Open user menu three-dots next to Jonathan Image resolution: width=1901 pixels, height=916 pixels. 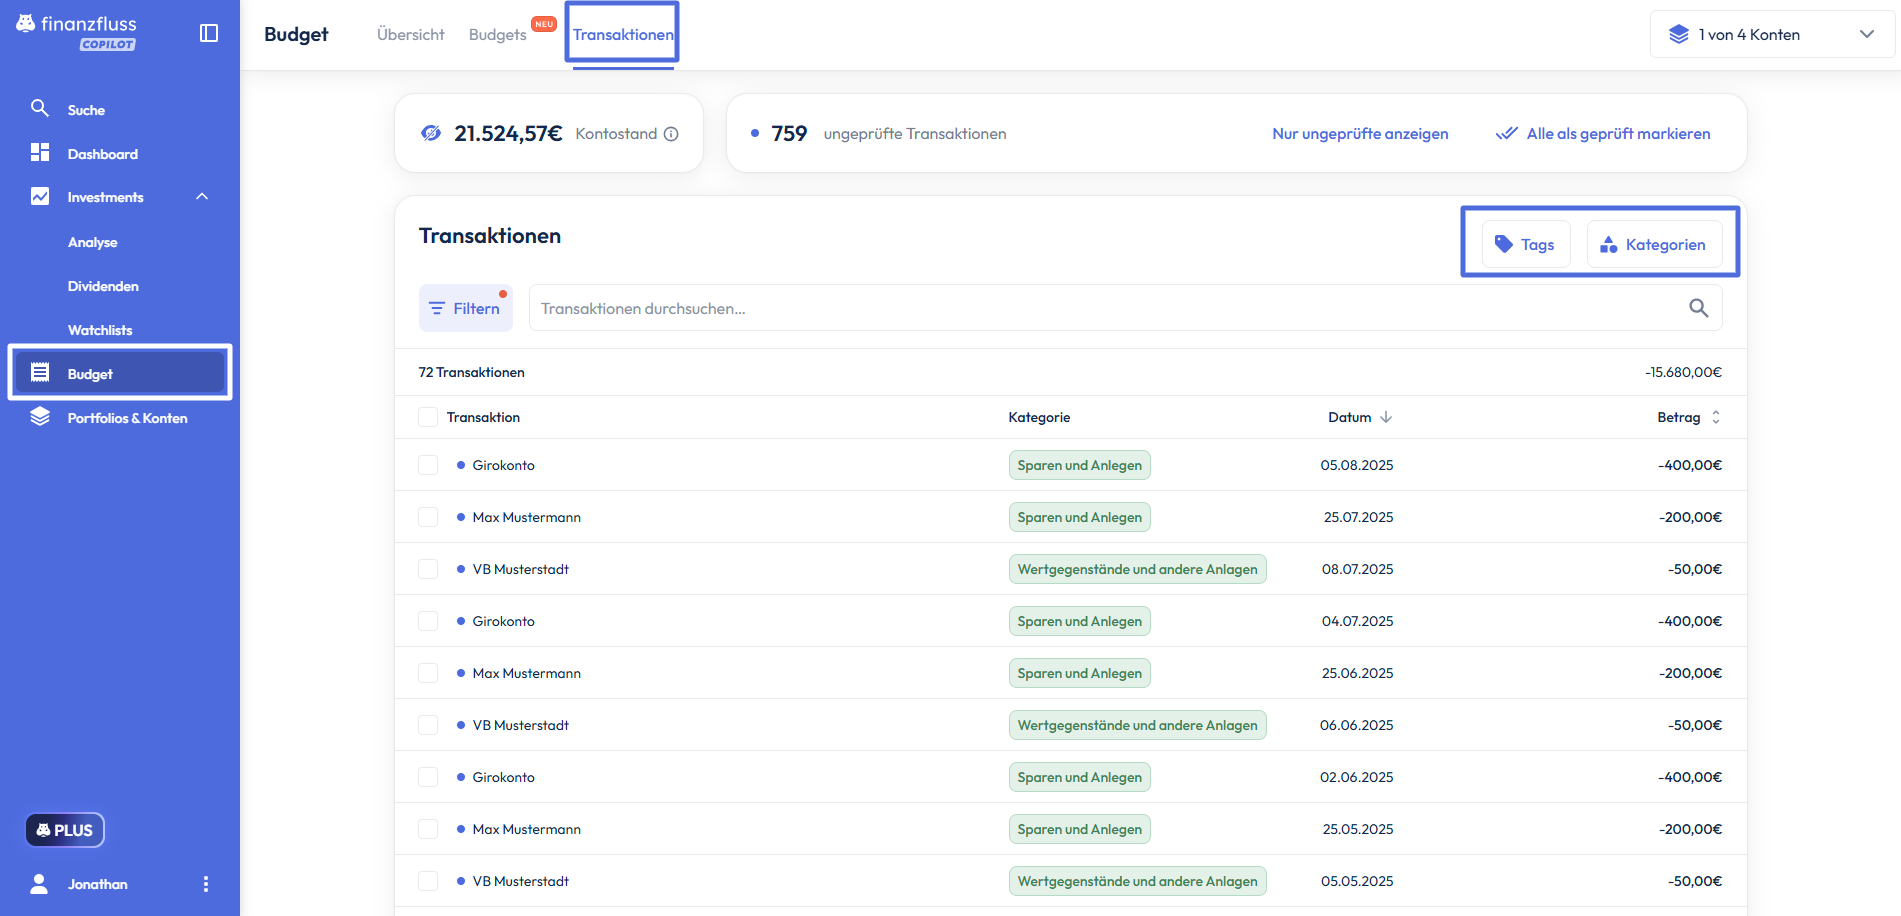[x=206, y=884]
